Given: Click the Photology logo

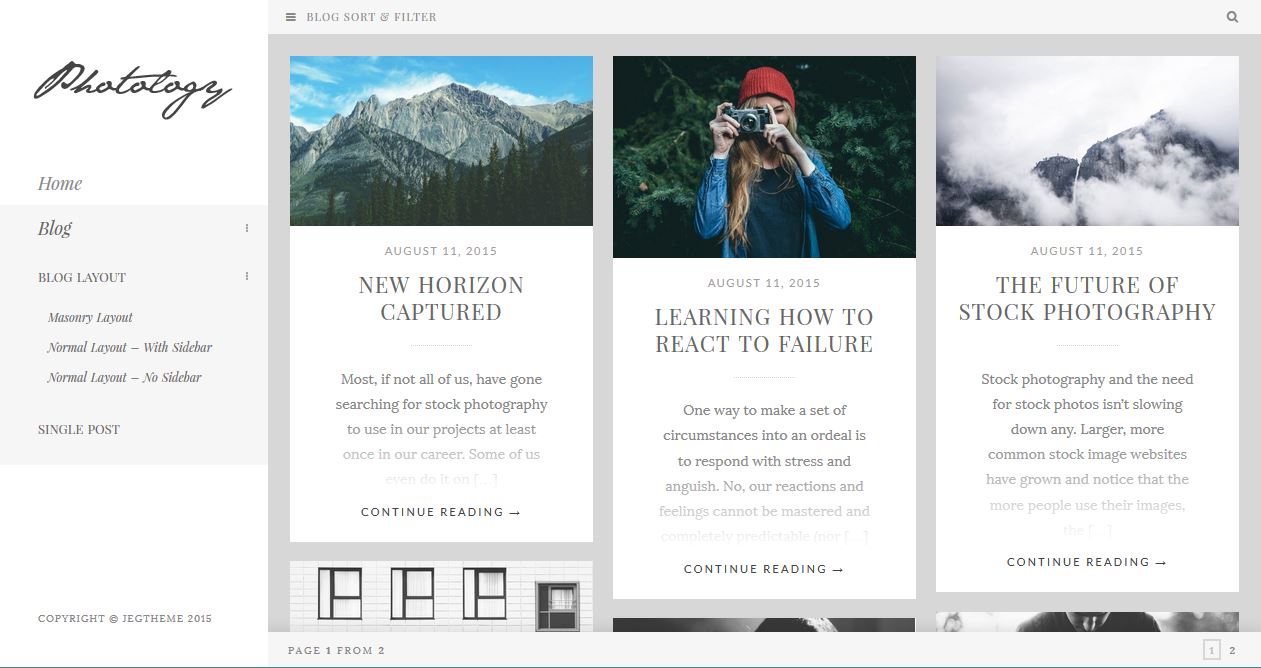Looking at the screenshot, I should pos(133,91).
